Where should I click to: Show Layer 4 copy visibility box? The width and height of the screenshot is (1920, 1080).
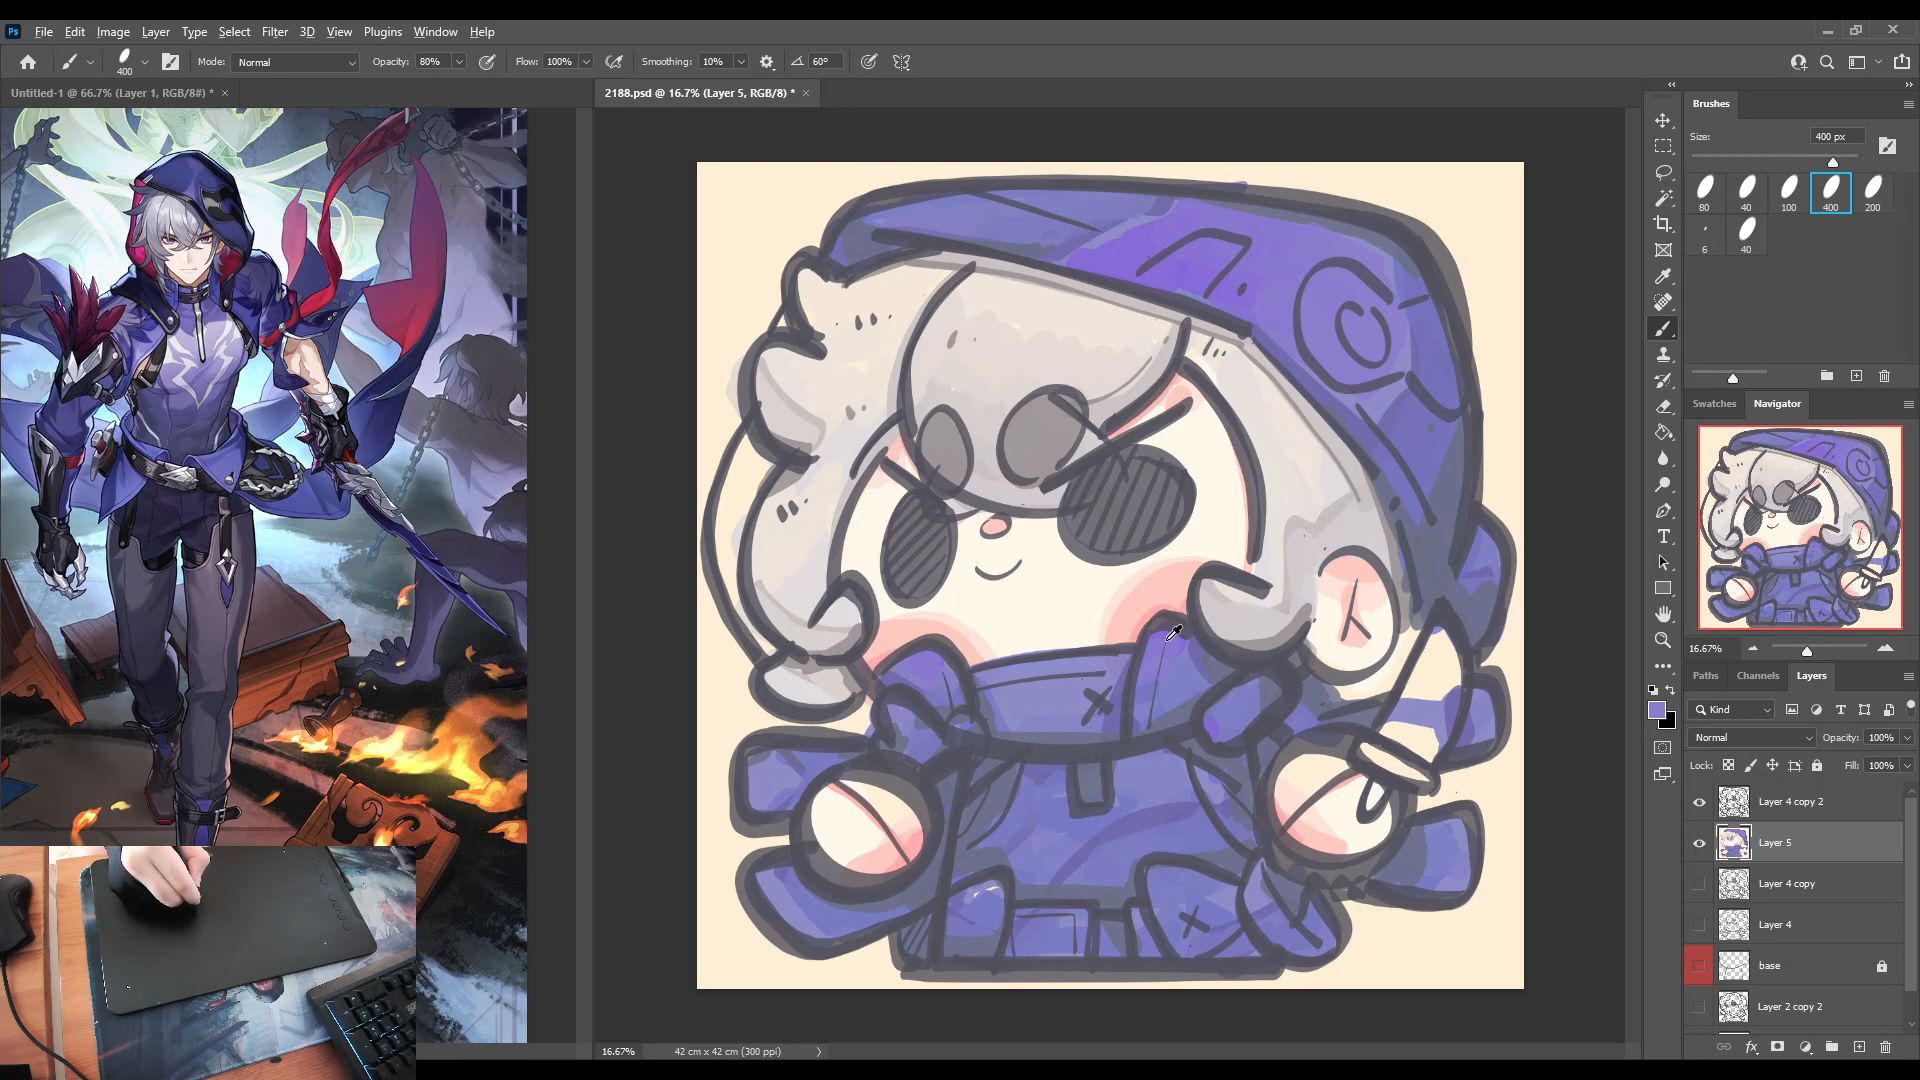click(1699, 884)
